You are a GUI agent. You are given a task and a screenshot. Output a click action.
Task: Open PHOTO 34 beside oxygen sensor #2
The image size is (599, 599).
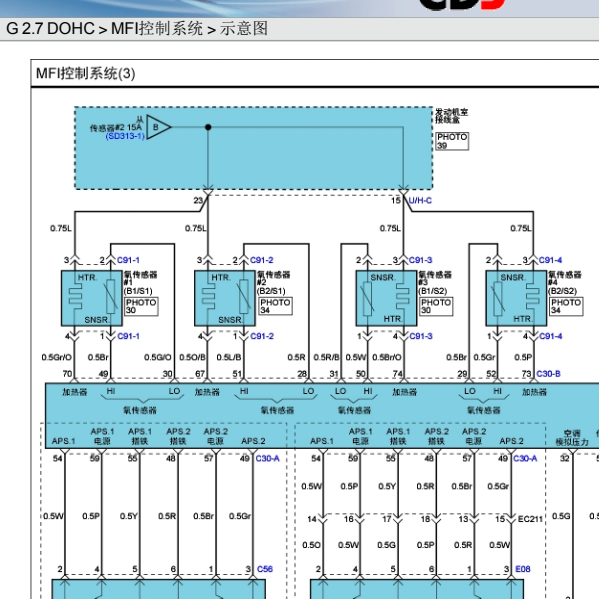point(275,306)
